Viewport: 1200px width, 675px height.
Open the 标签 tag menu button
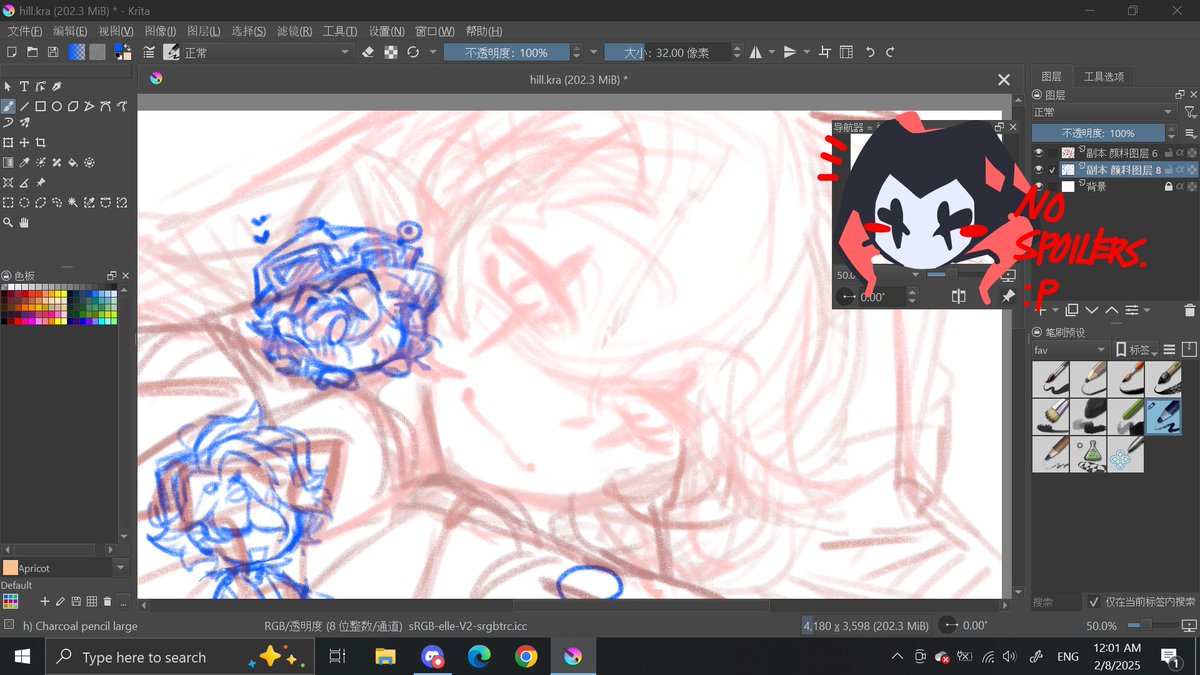coord(1137,350)
